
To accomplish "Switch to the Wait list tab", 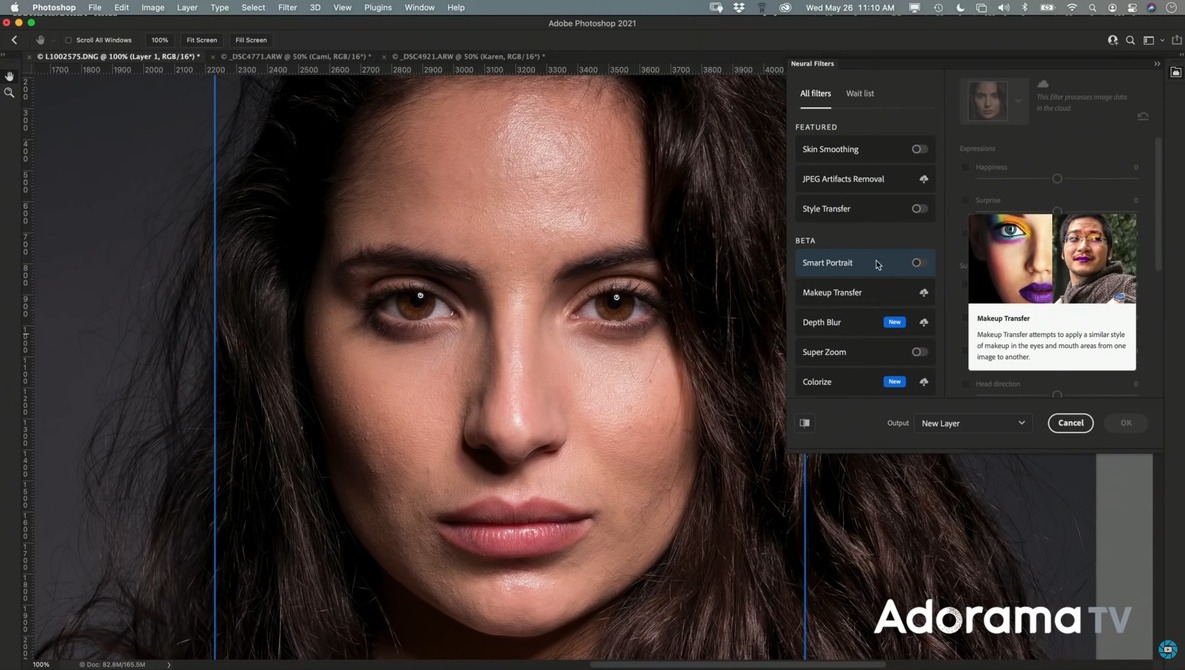I will [859, 93].
